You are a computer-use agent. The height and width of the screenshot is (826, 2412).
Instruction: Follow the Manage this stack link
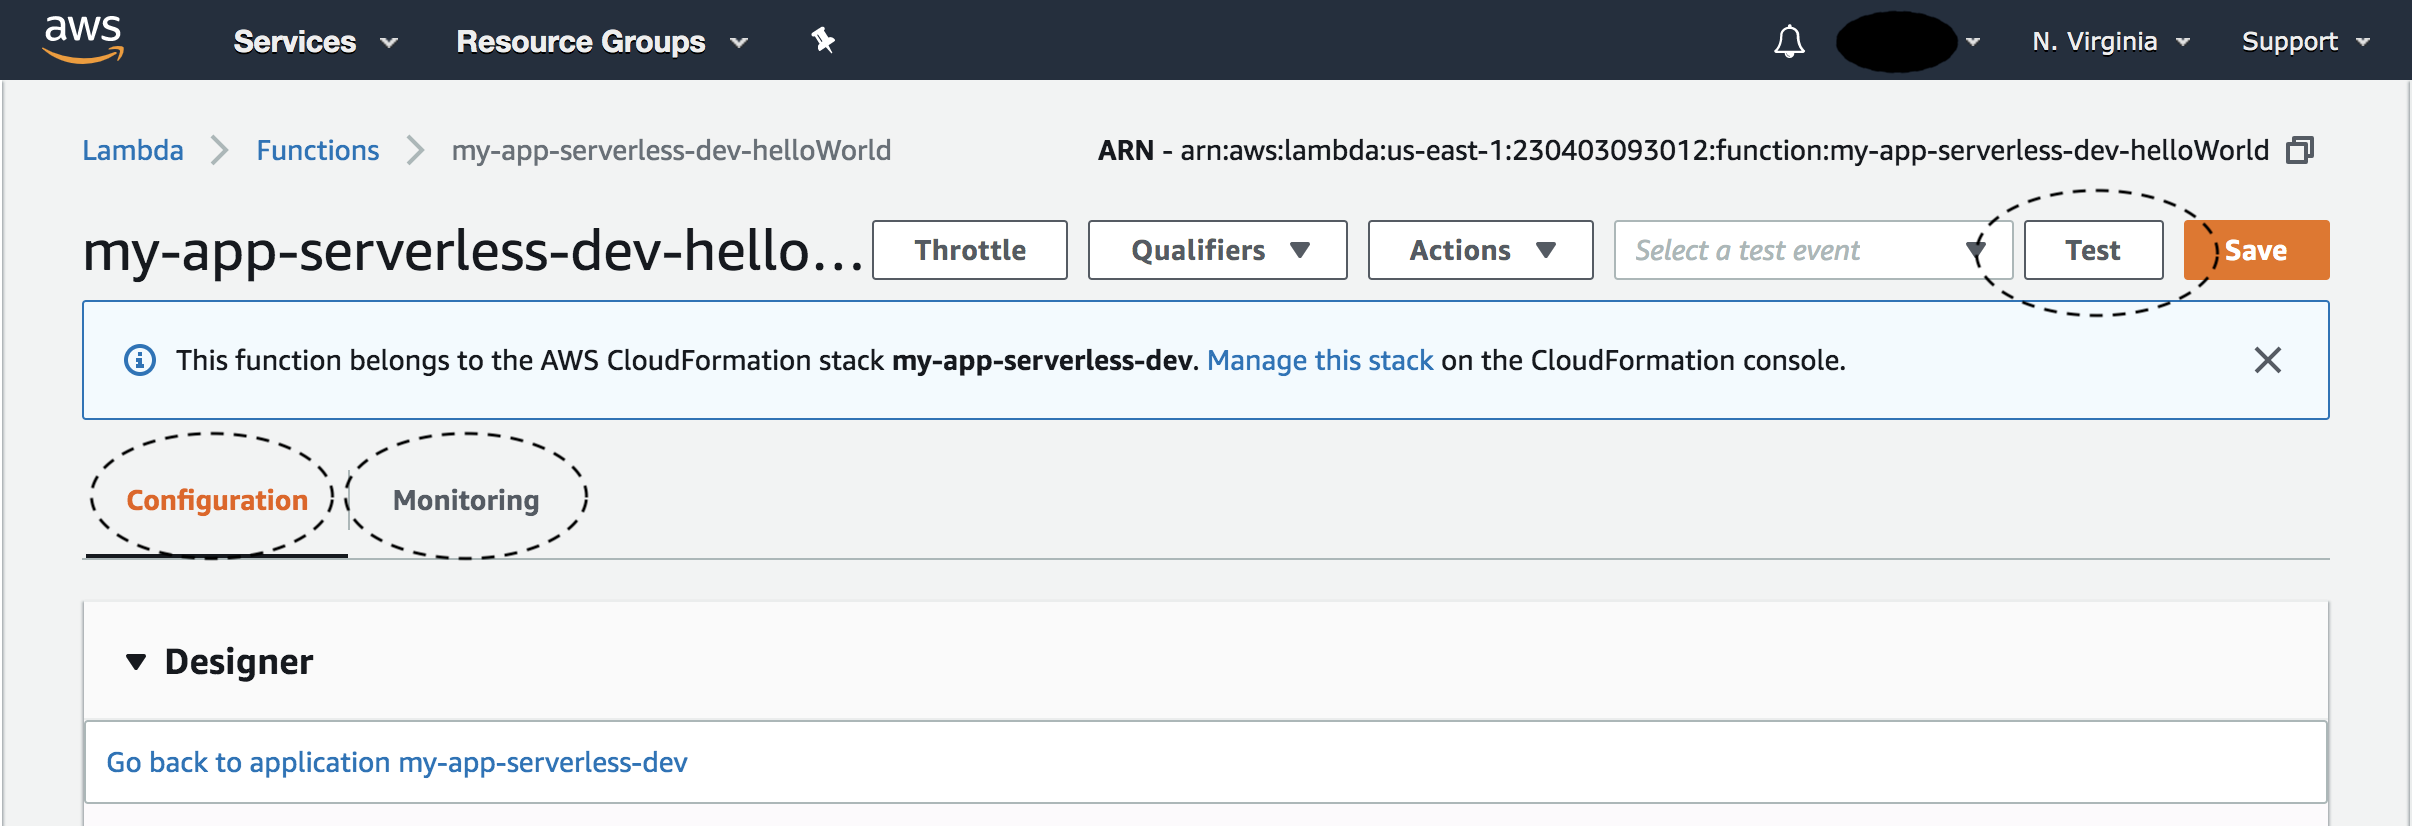pyautogui.click(x=1320, y=360)
